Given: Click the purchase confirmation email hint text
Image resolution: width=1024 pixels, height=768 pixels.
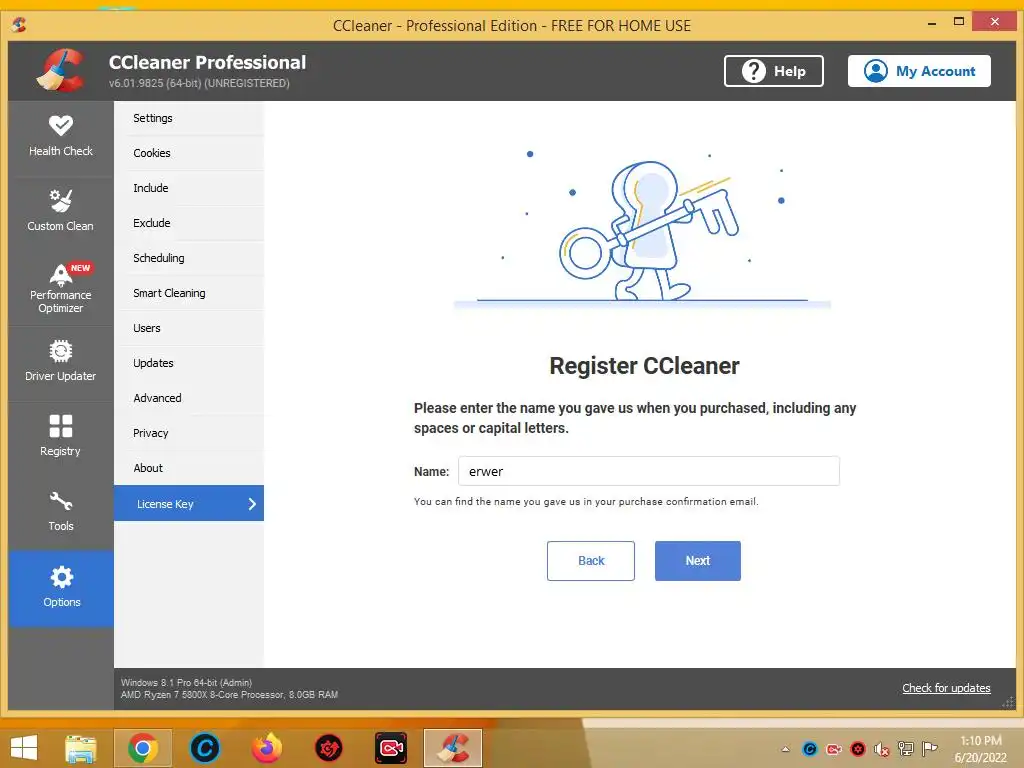Looking at the screenshot, I should point(586,502).
